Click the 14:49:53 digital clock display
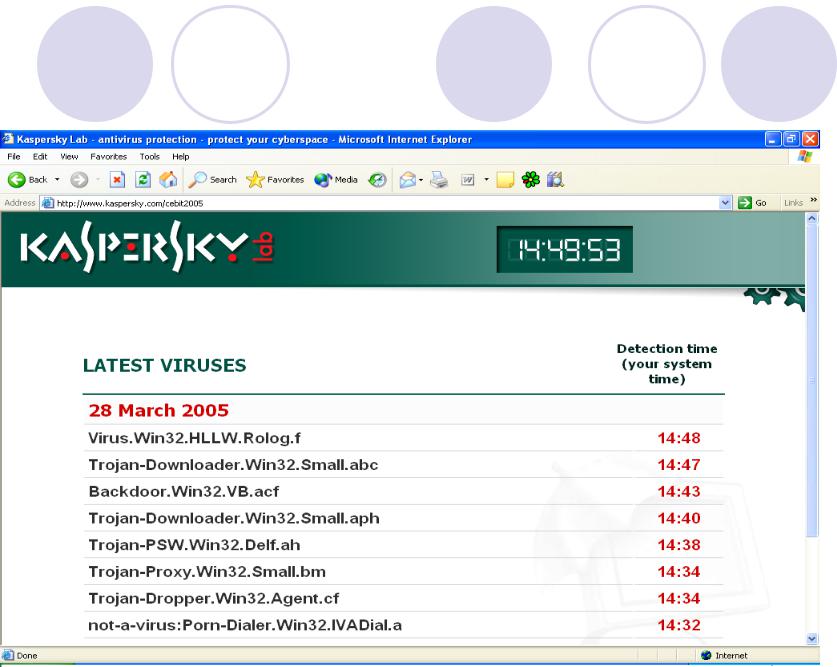The image size is (837, 667). [x=565, y=249]
